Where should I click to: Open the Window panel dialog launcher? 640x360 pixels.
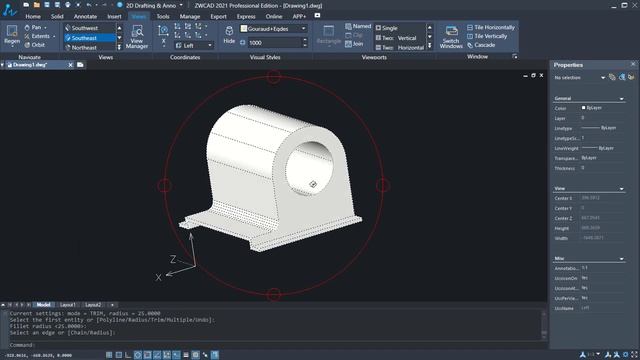click(515, 57)
